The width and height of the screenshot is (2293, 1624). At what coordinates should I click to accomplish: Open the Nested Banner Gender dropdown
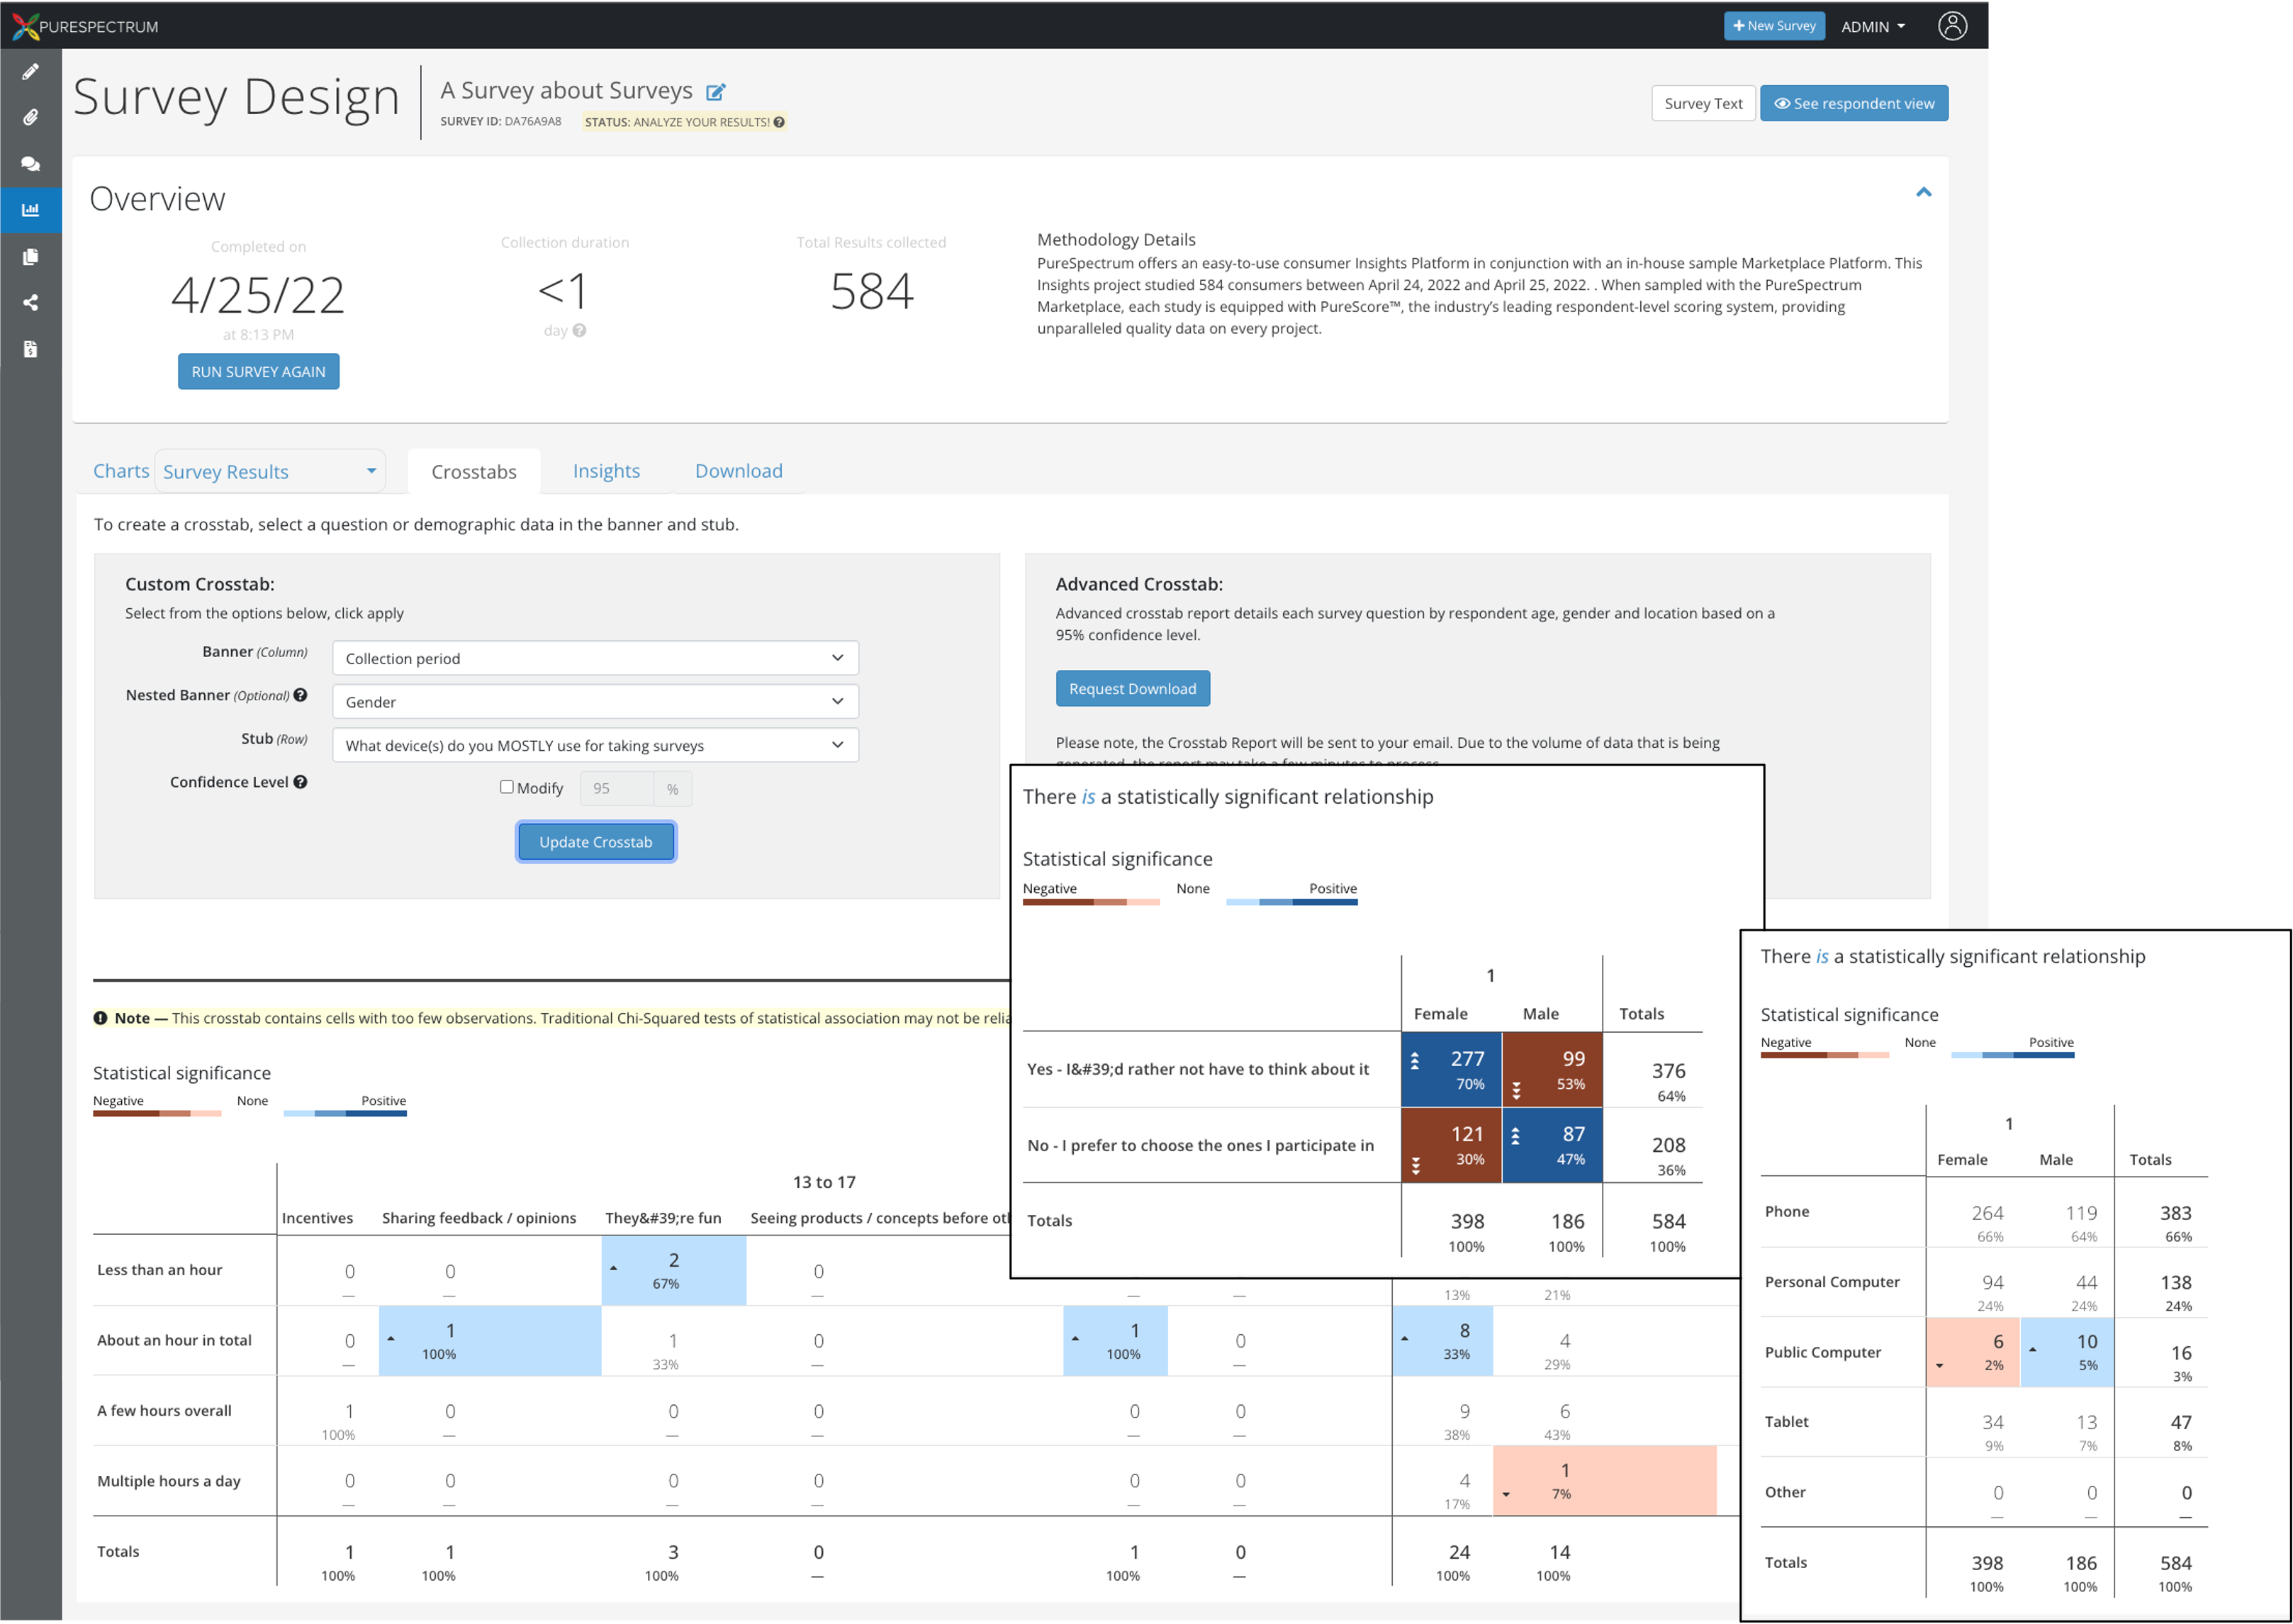(595, 701)
